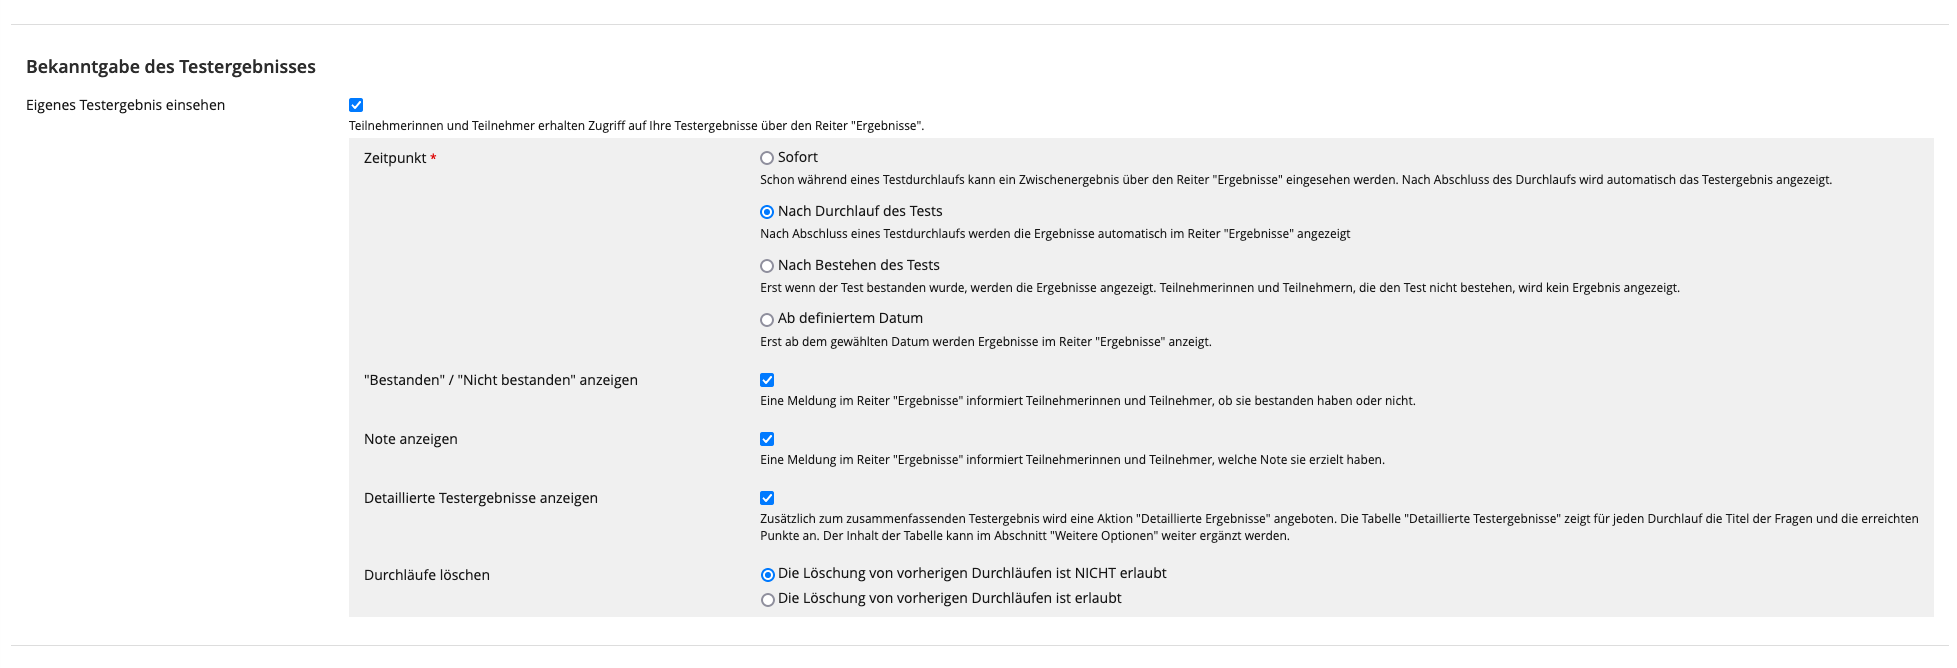Image resolution: width=1957 pixels, height=668 pixels.
Task: Click the Durchläufe löschen field label
Action: pyautogui.click(x=426, y=575)
